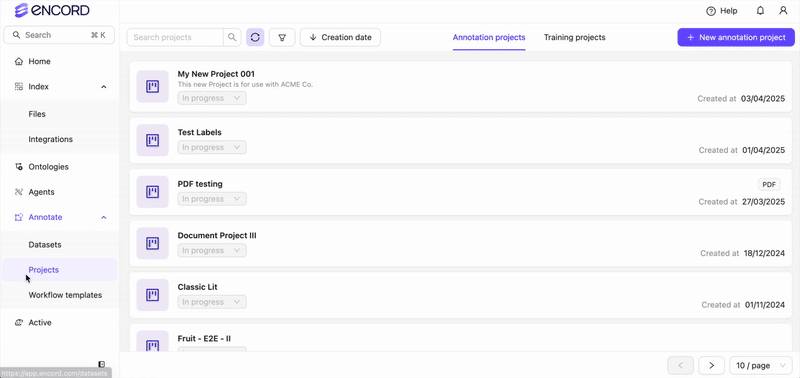Click Classic Lit project icon

pyautogui.click(x=153, y=295)
